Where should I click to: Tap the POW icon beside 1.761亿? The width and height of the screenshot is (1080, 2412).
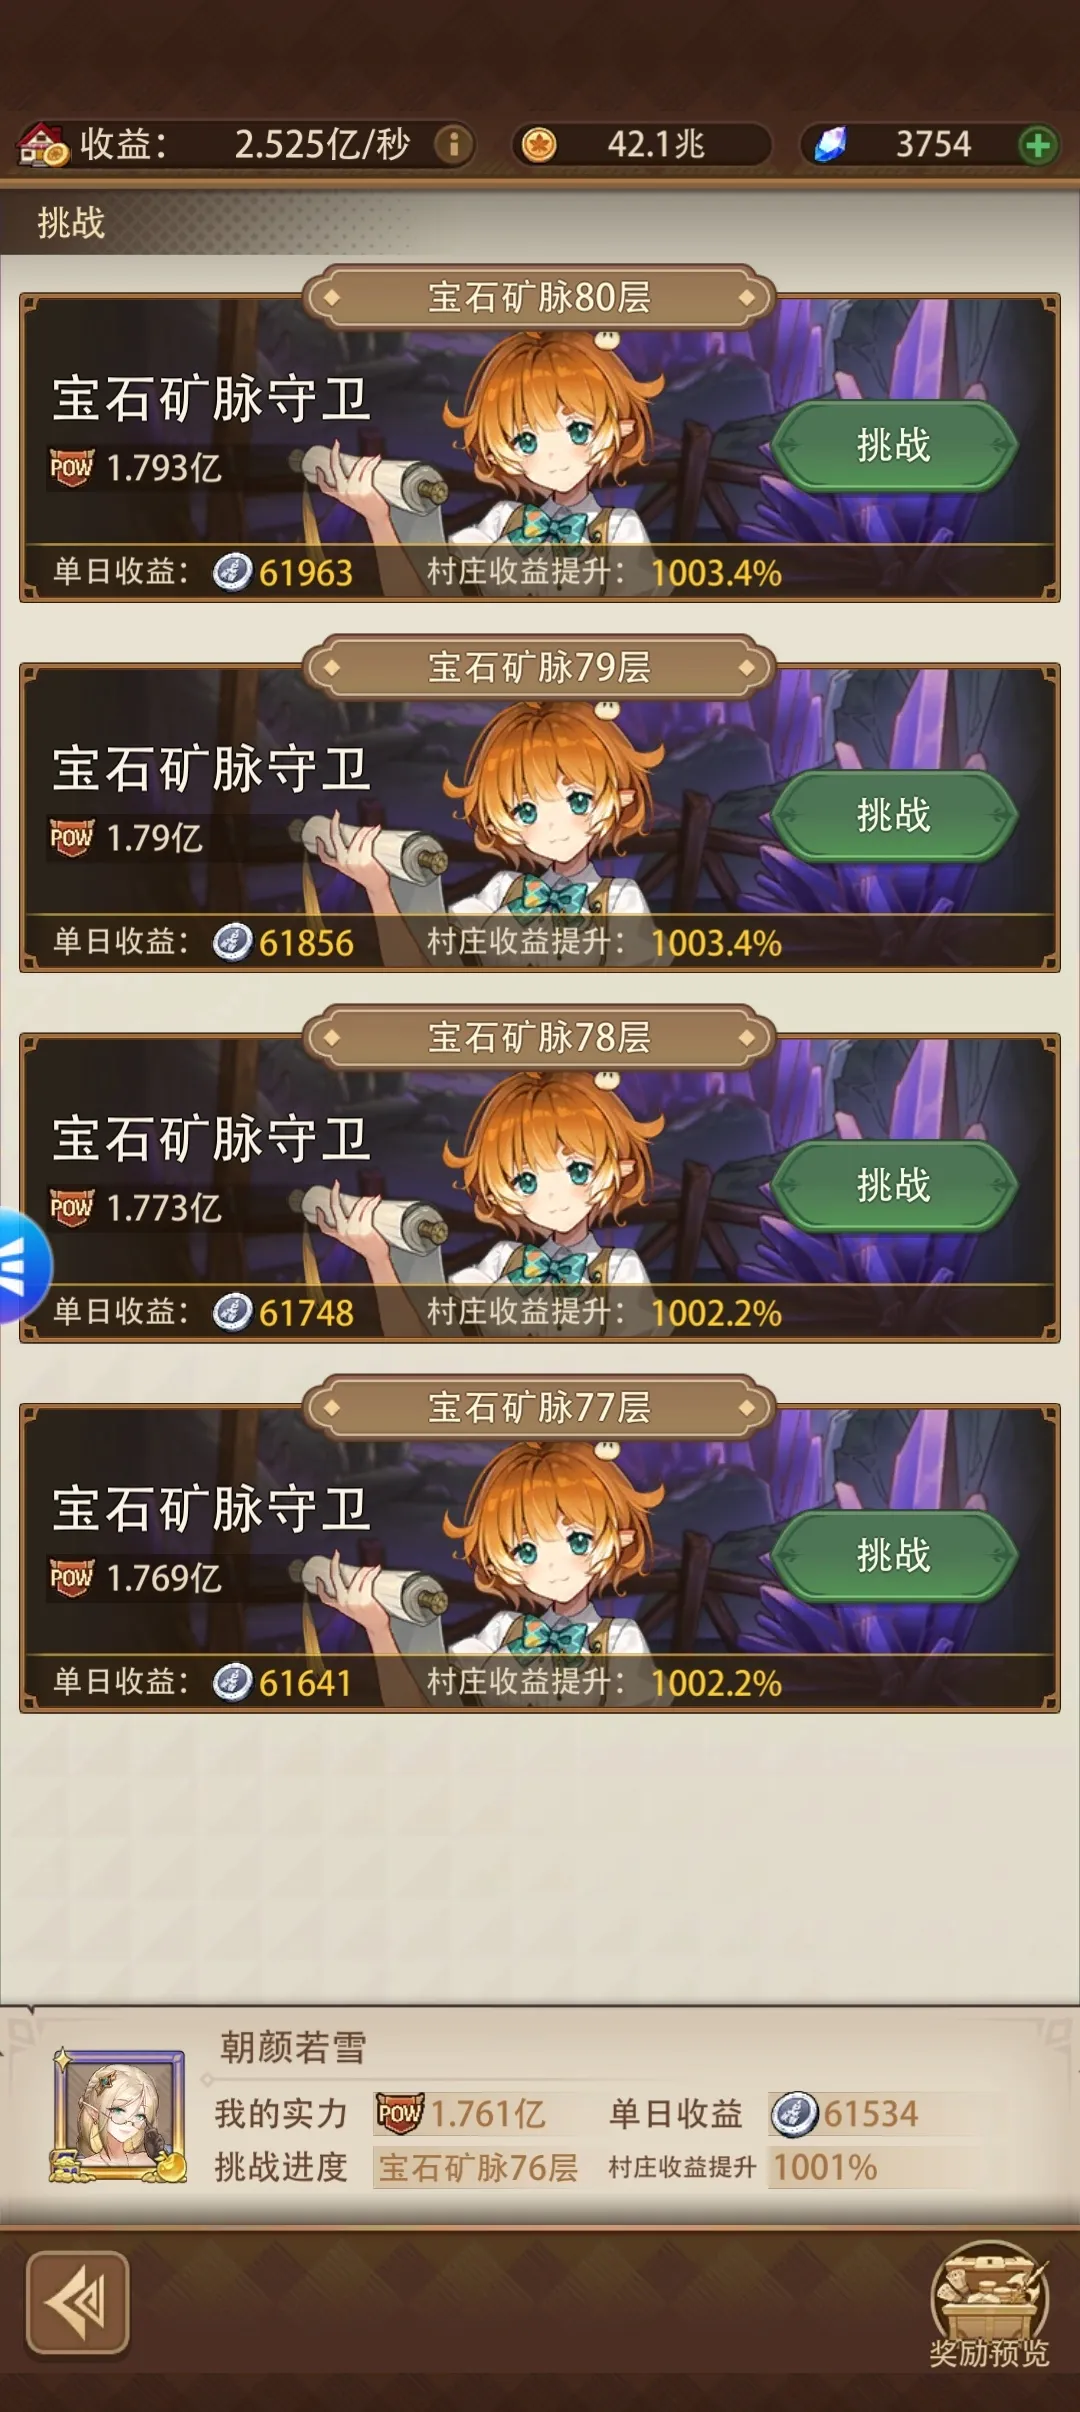click(x=400, y=2112)
